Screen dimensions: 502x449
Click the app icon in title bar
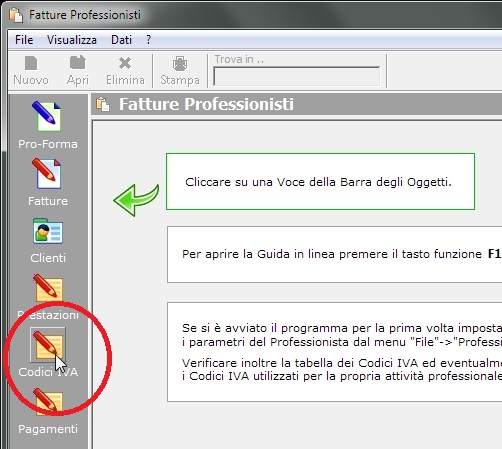[x=16, y=15]
